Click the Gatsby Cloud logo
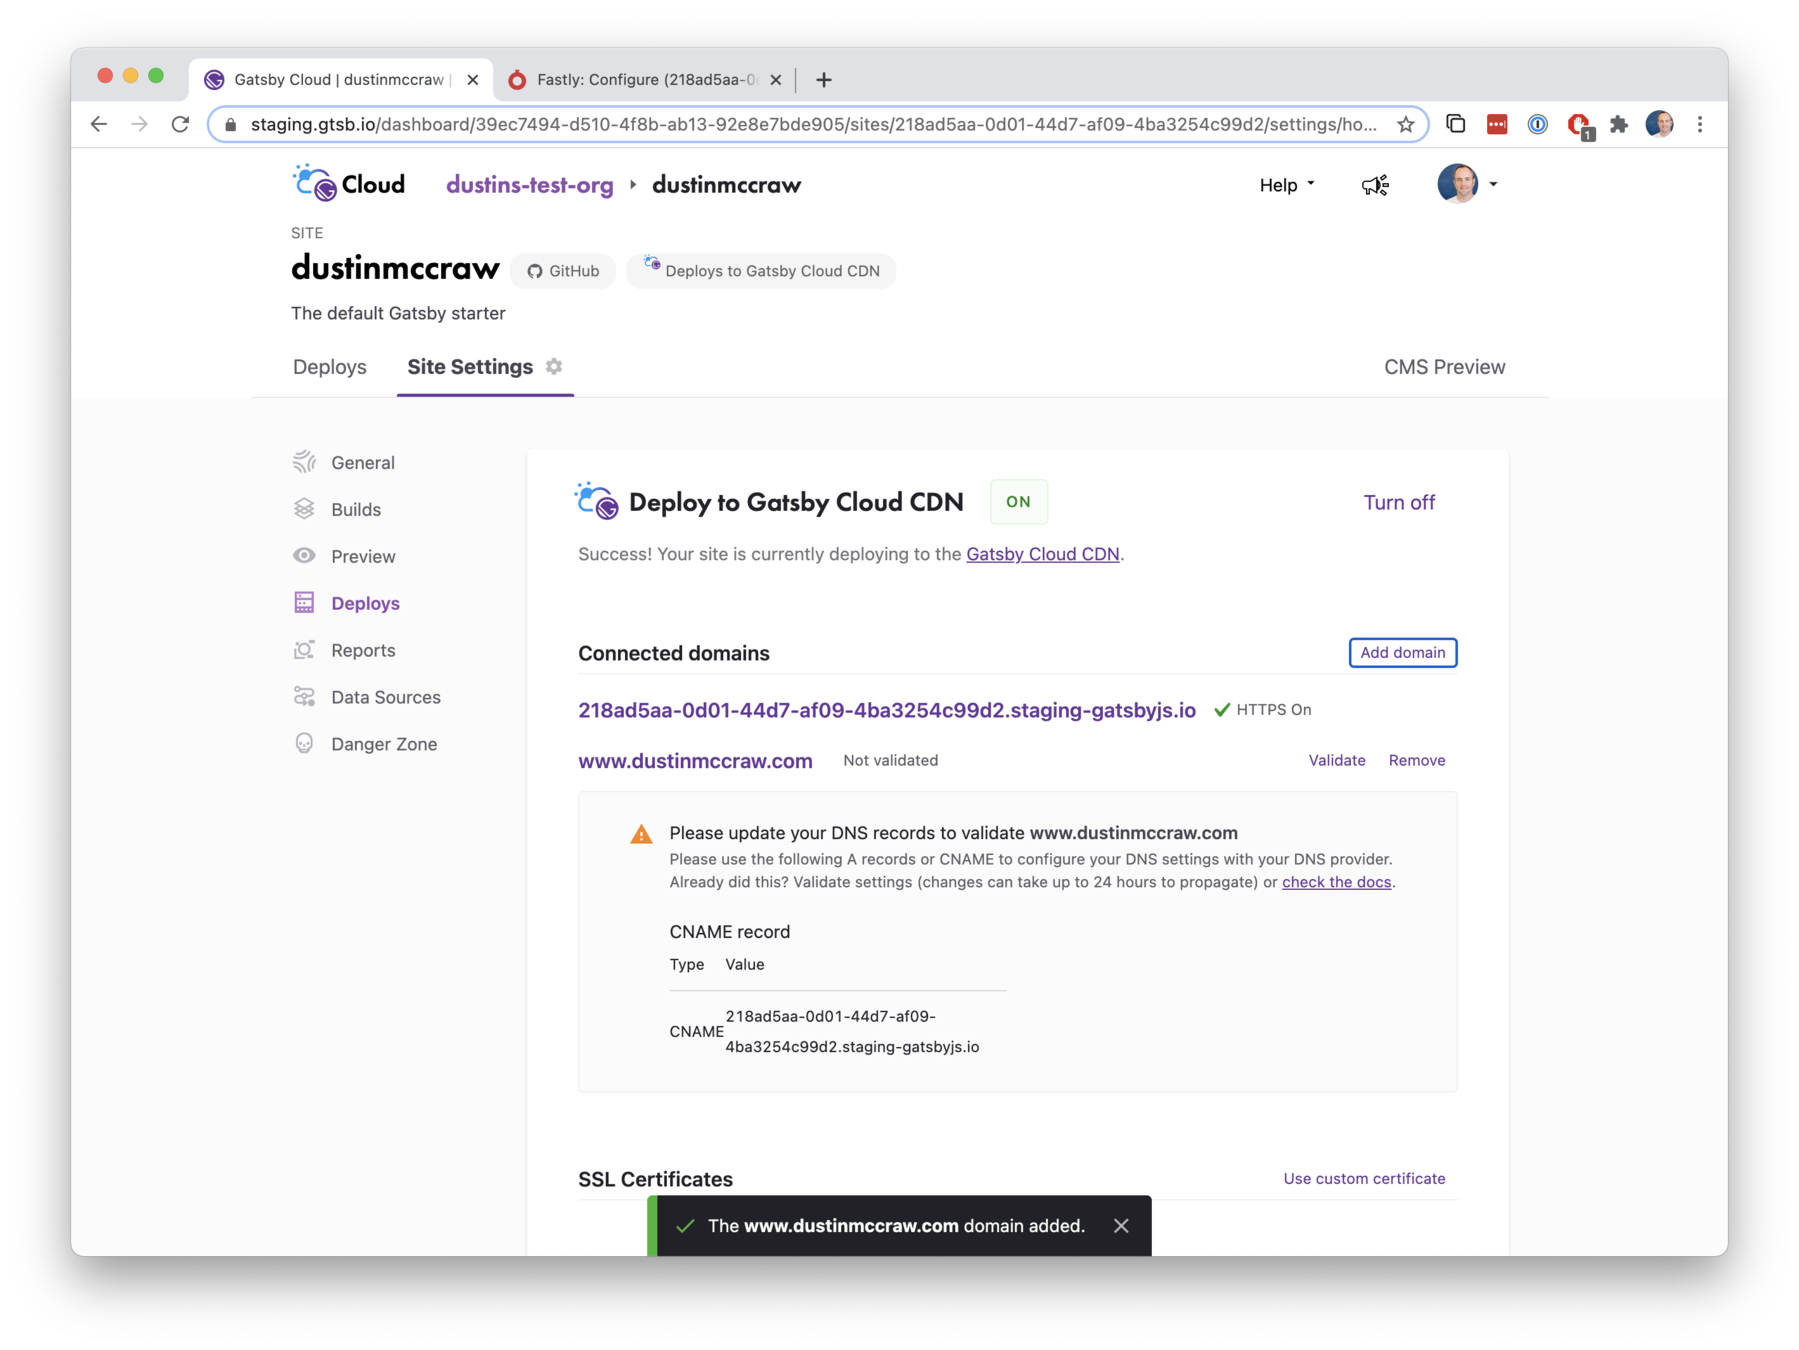Screen dimensions: 1799x1350 point(348,184)
